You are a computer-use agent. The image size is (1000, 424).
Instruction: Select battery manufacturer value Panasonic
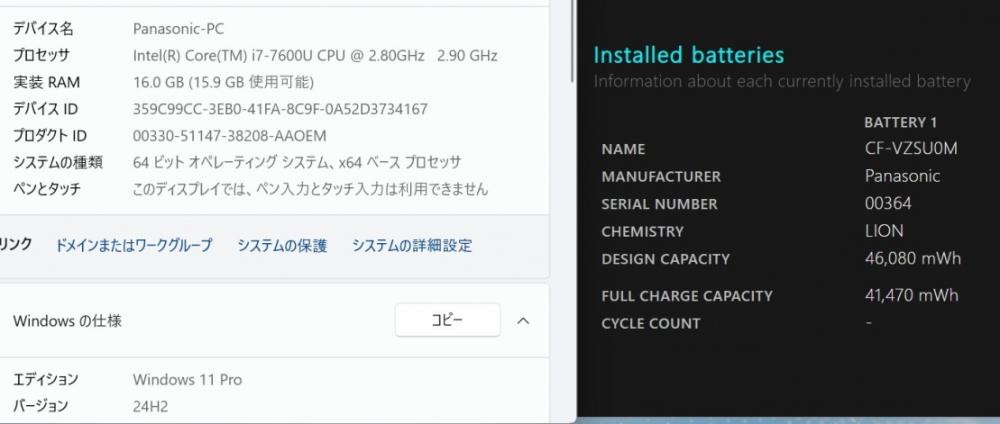[x=902, y=176]
